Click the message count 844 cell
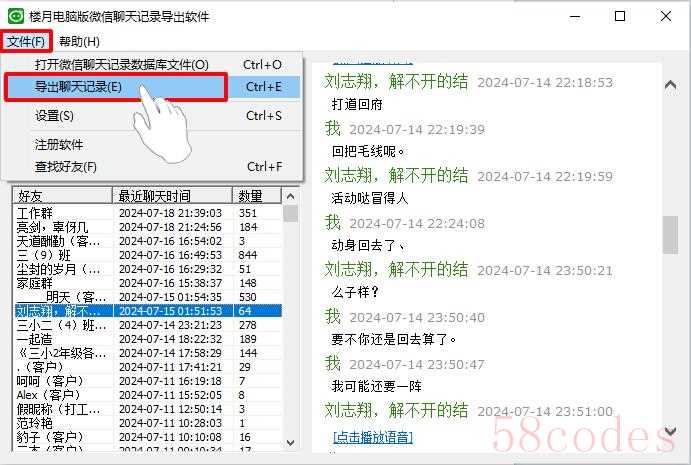 pos(248,255)
